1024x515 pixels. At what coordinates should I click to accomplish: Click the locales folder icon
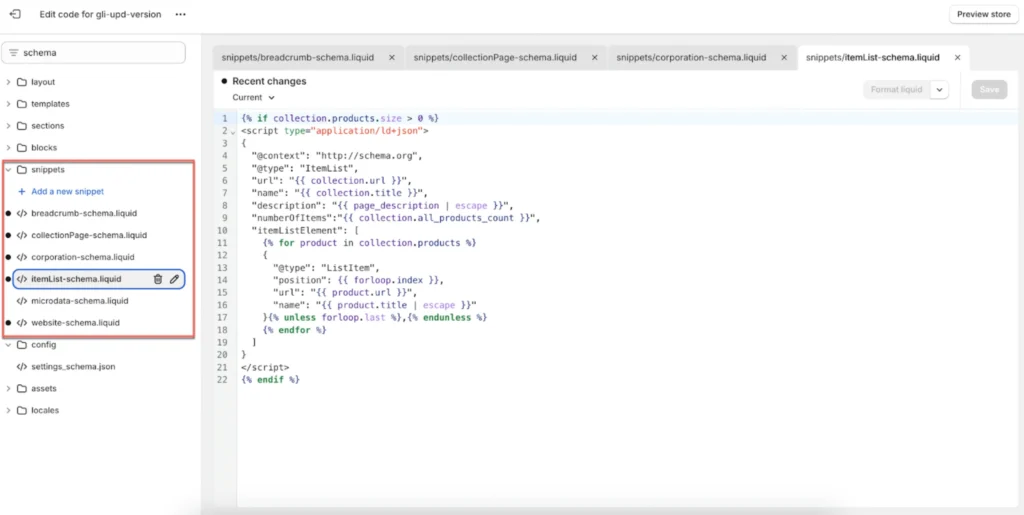(22, 411)
